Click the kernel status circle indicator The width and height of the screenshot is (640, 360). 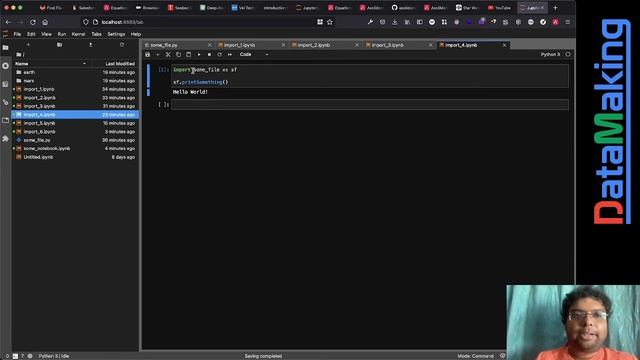coord(568,54)
